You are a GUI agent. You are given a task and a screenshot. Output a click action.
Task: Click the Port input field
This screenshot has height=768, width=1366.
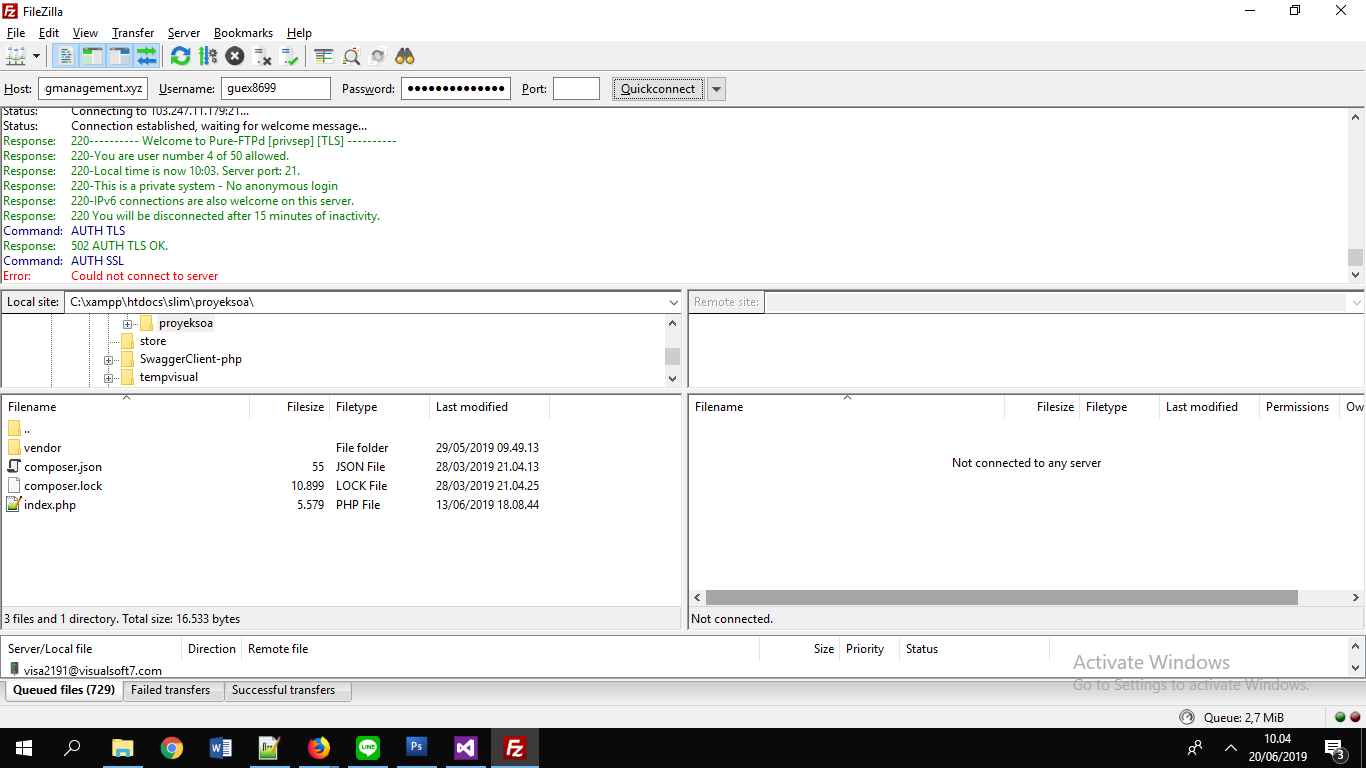(576, 89)
